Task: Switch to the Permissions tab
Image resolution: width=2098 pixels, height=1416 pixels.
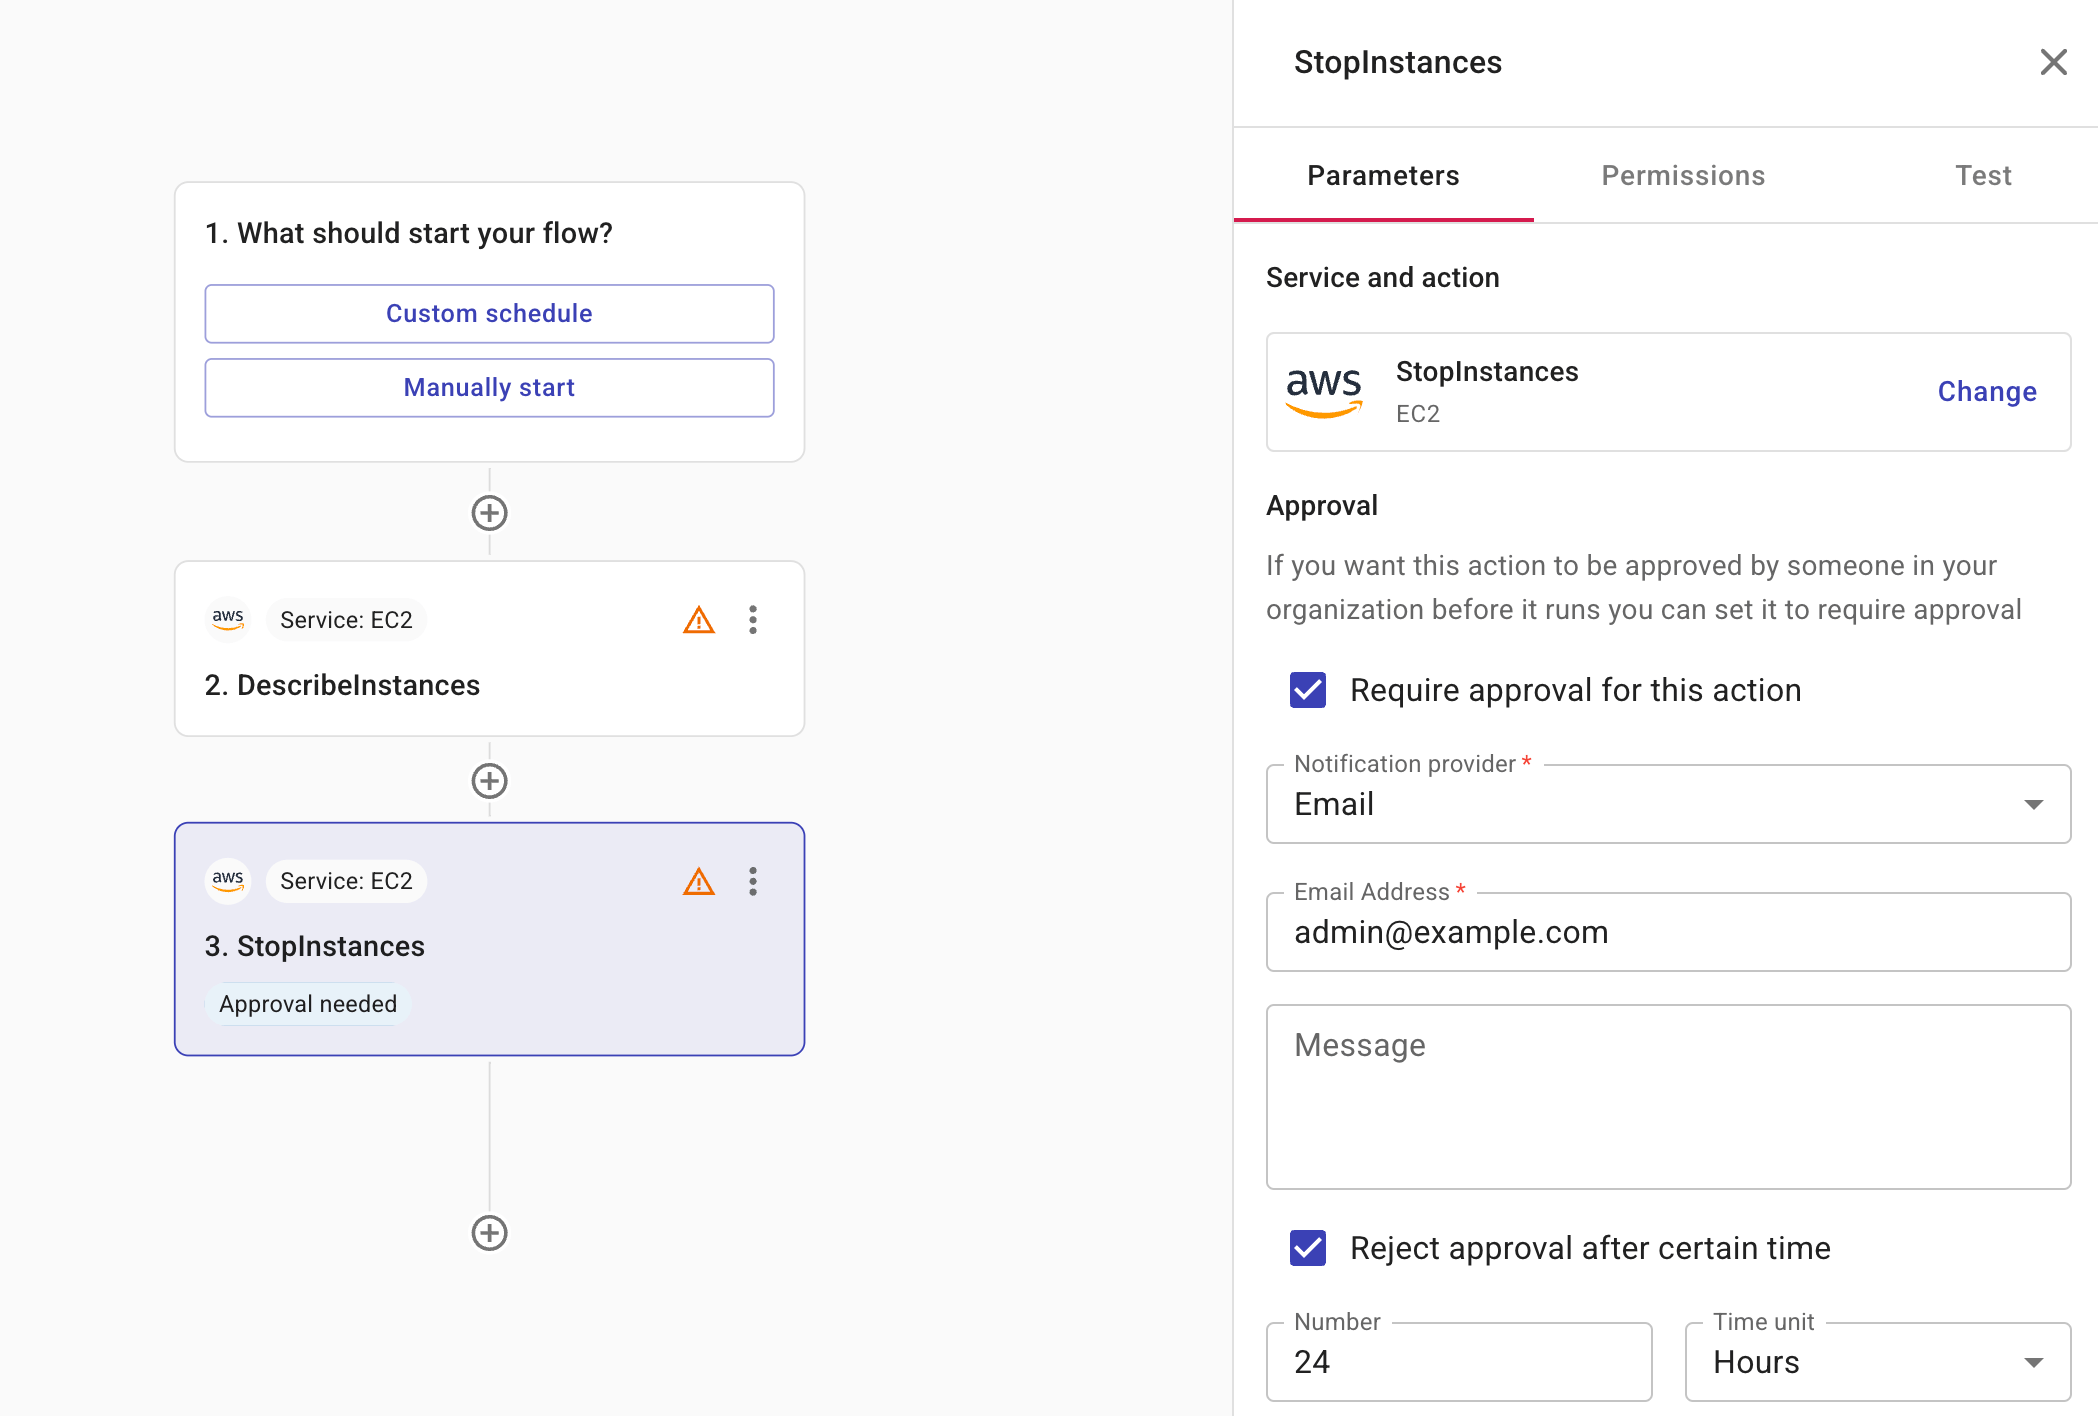Action: [x=1683, y=176]
